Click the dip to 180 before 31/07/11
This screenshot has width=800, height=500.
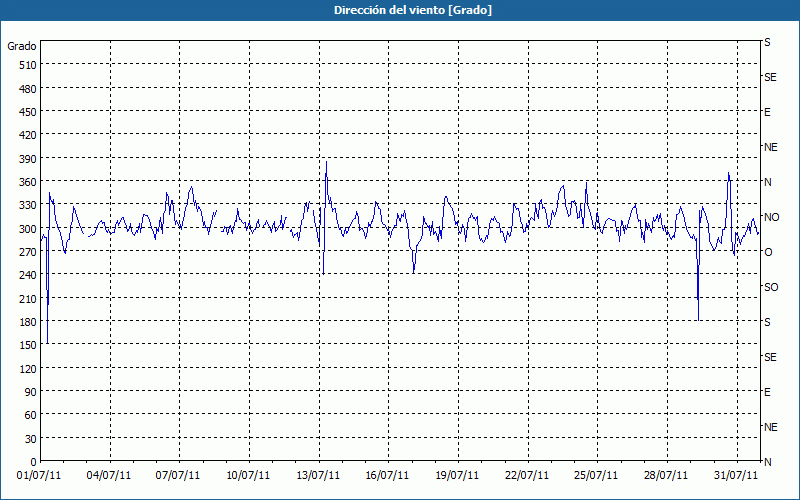pyautogui.click(x=698, y=320)
